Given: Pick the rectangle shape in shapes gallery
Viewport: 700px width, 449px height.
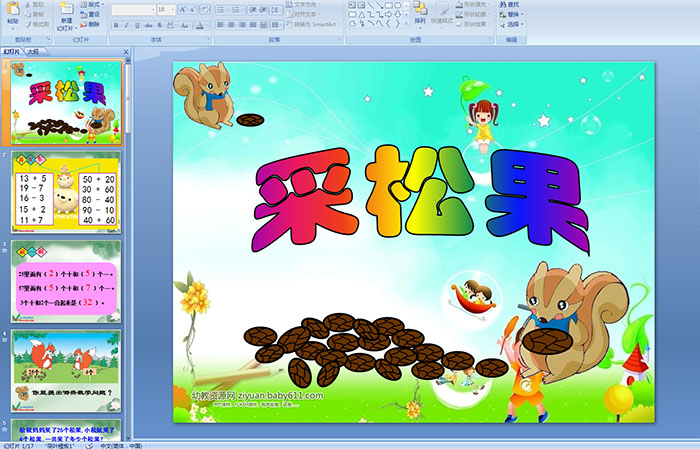Looking at the screenshot, I should tap(389, 5).
